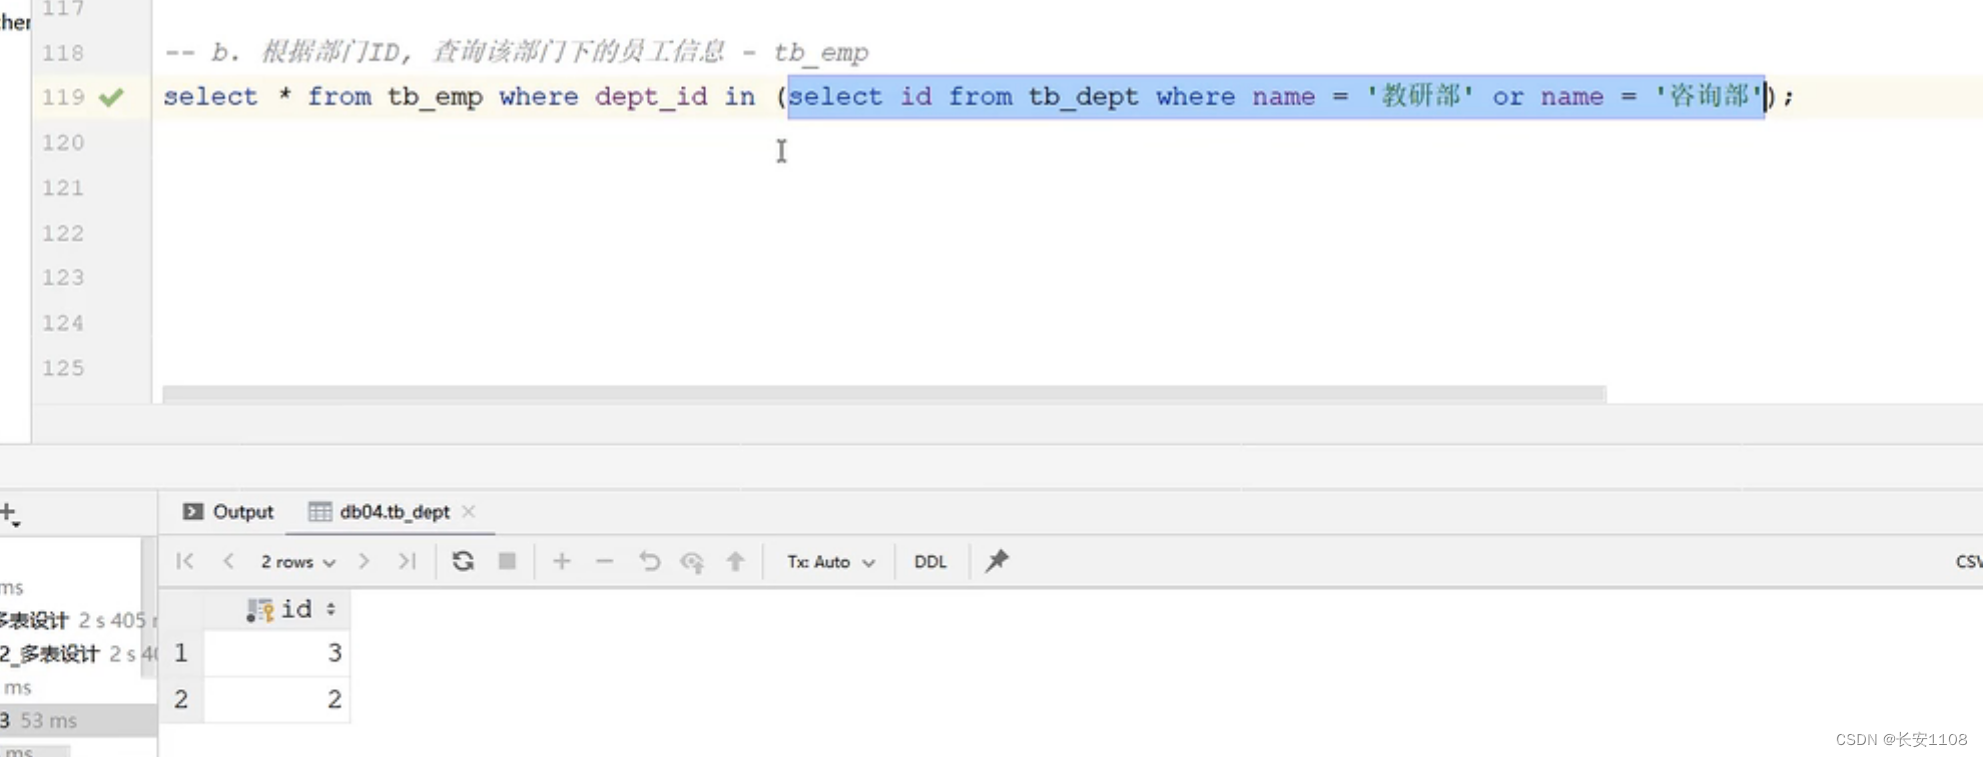Screen dimensions: 1983x757
Task: Click the key icon in id column header
Action: pyautogui.click(x=260, y=610)
